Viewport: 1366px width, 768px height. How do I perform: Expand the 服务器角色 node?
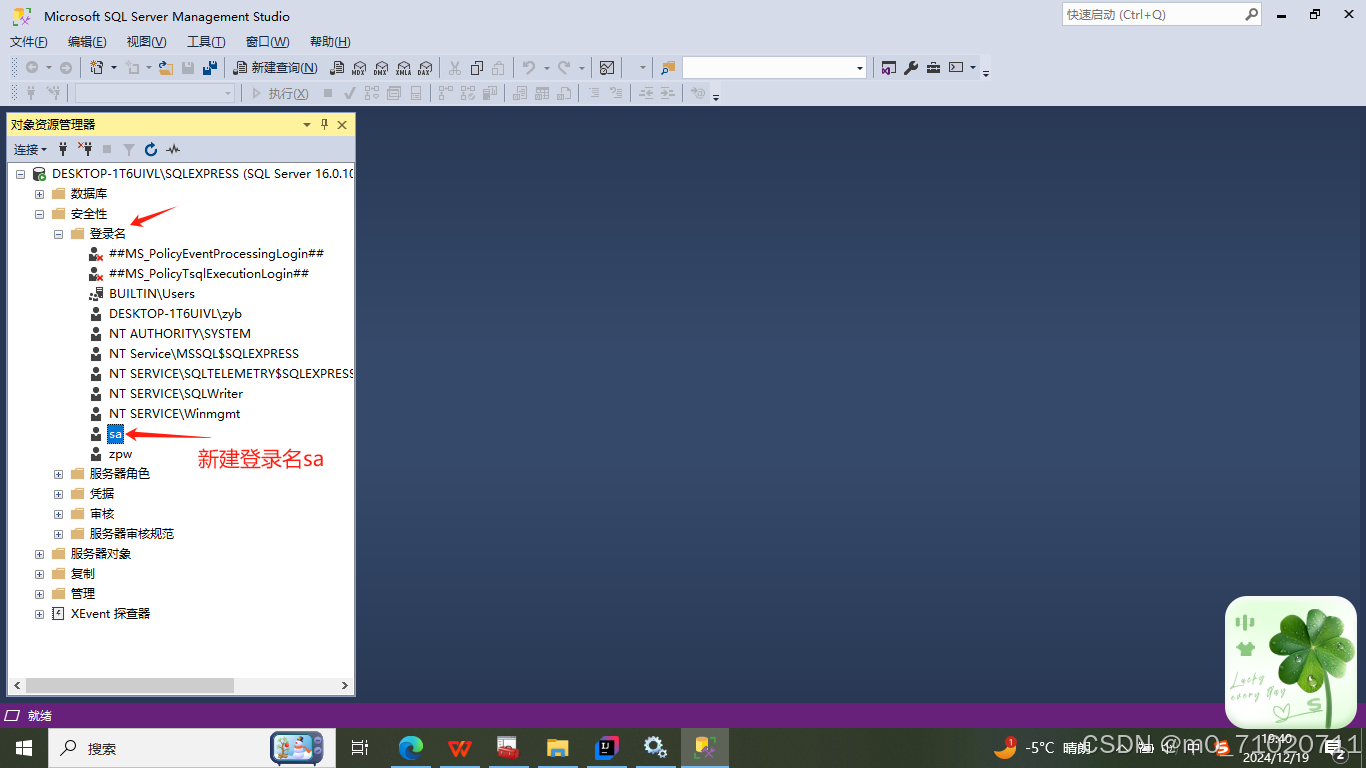coord(58,474)
